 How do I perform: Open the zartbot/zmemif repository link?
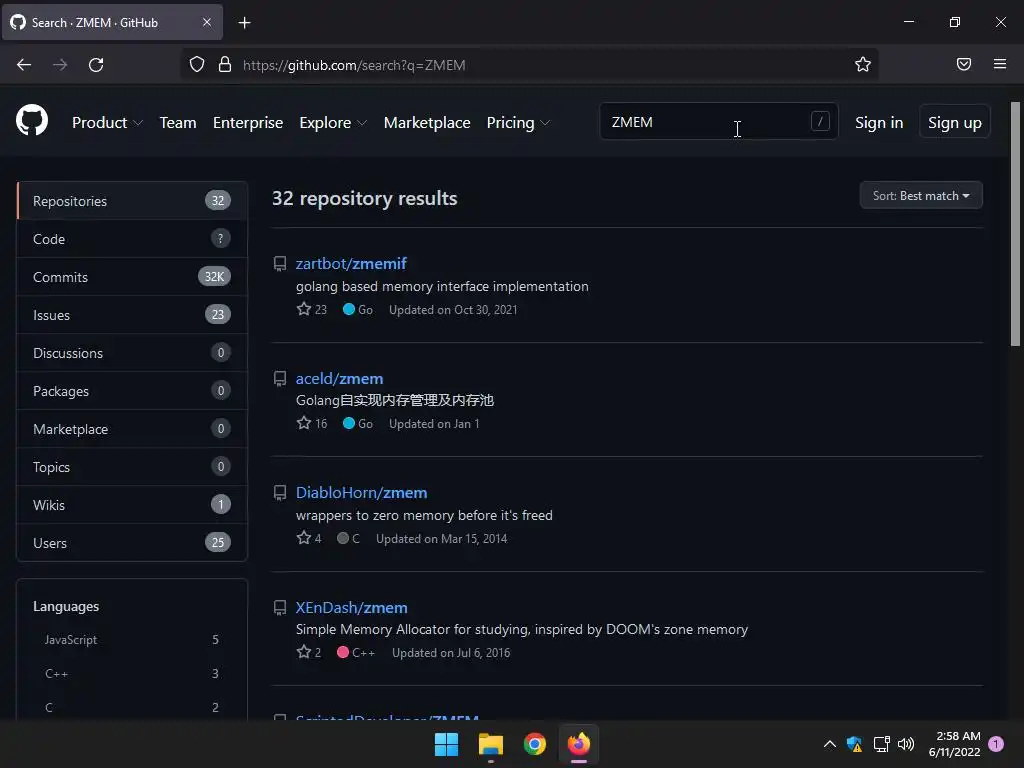coord(351,263)
